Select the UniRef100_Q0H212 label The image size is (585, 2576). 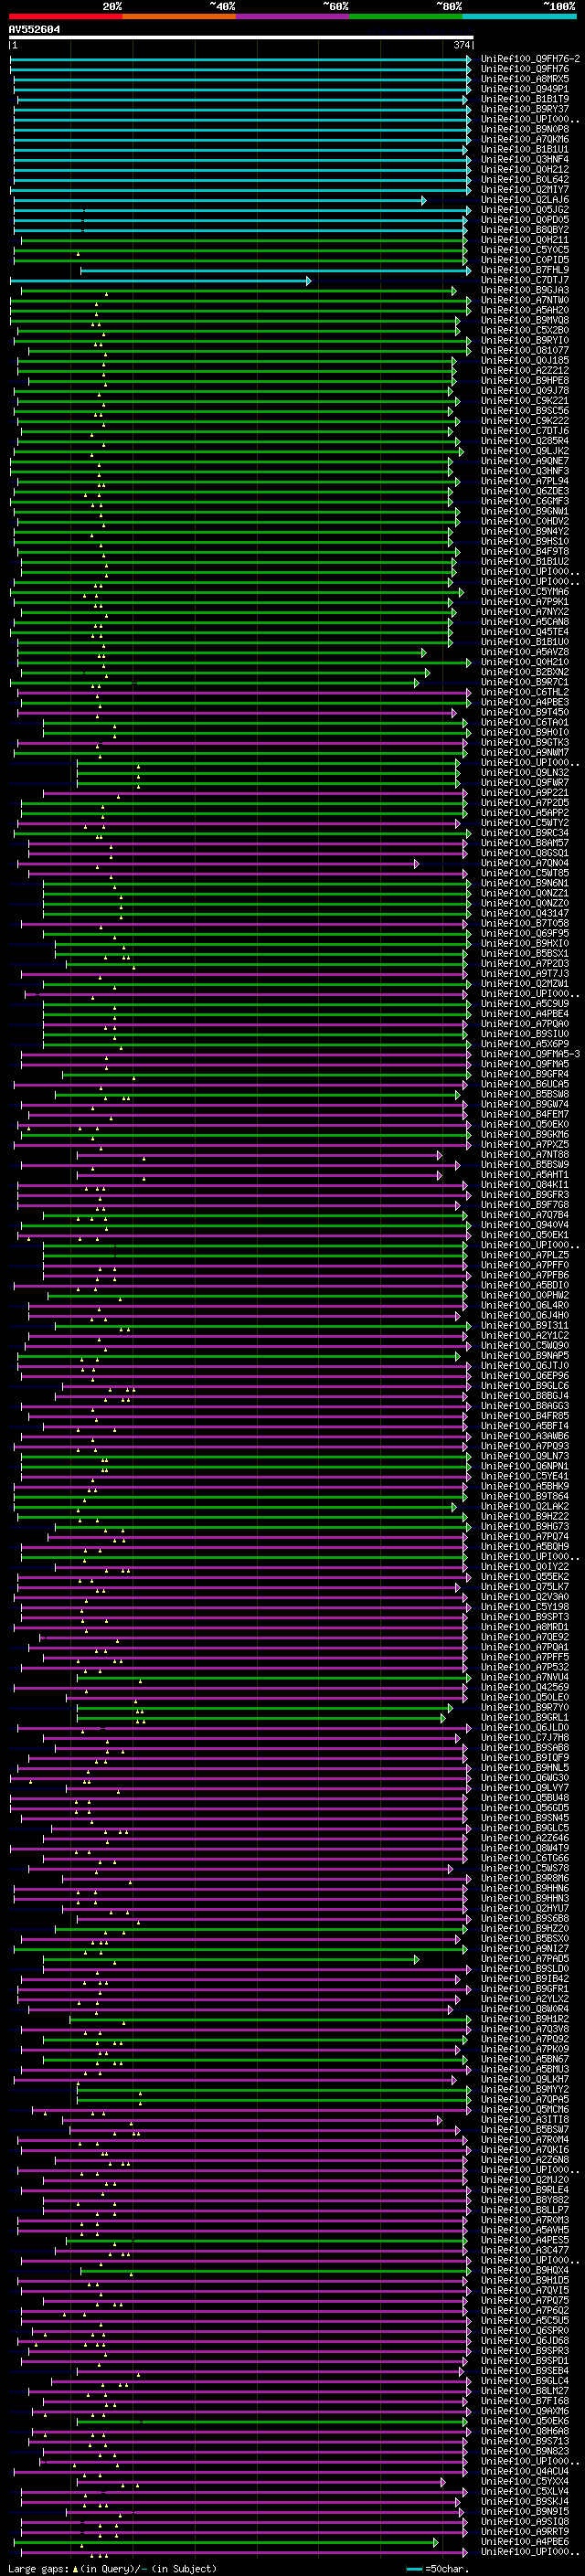(x=525, y=170)
